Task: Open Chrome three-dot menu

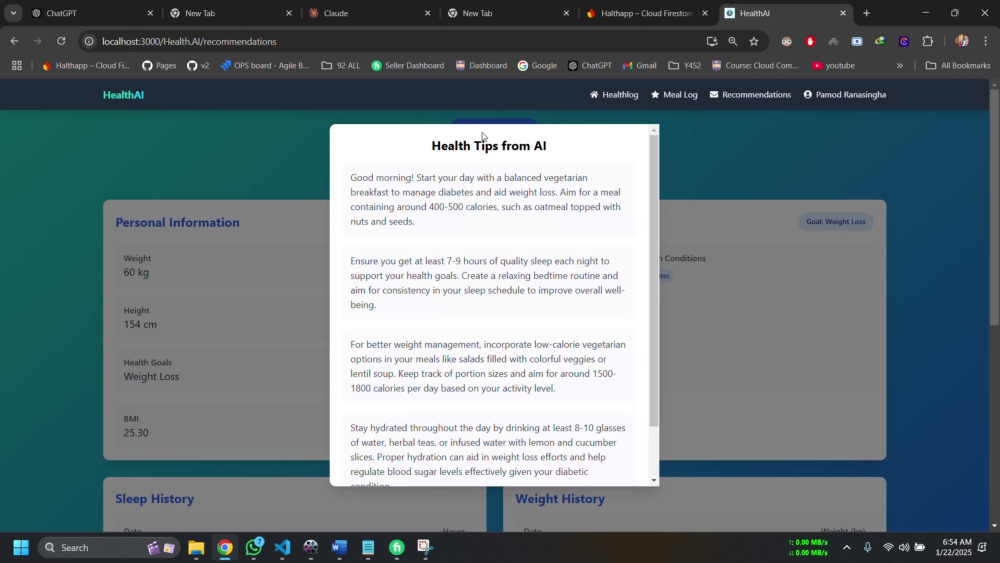Action: click(986, 41)
